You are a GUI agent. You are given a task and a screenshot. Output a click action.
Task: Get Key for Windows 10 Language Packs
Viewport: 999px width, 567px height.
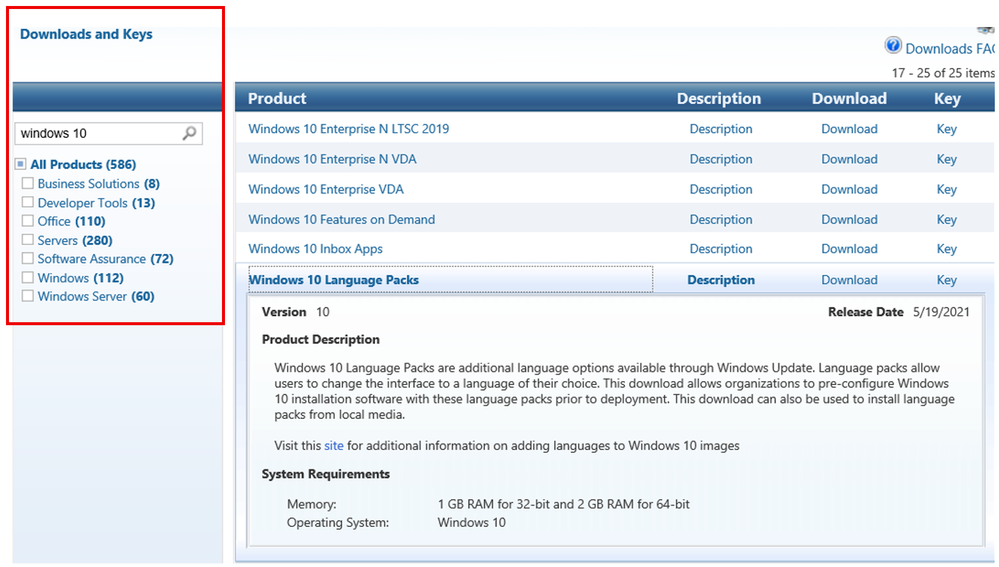pos(947,280)
